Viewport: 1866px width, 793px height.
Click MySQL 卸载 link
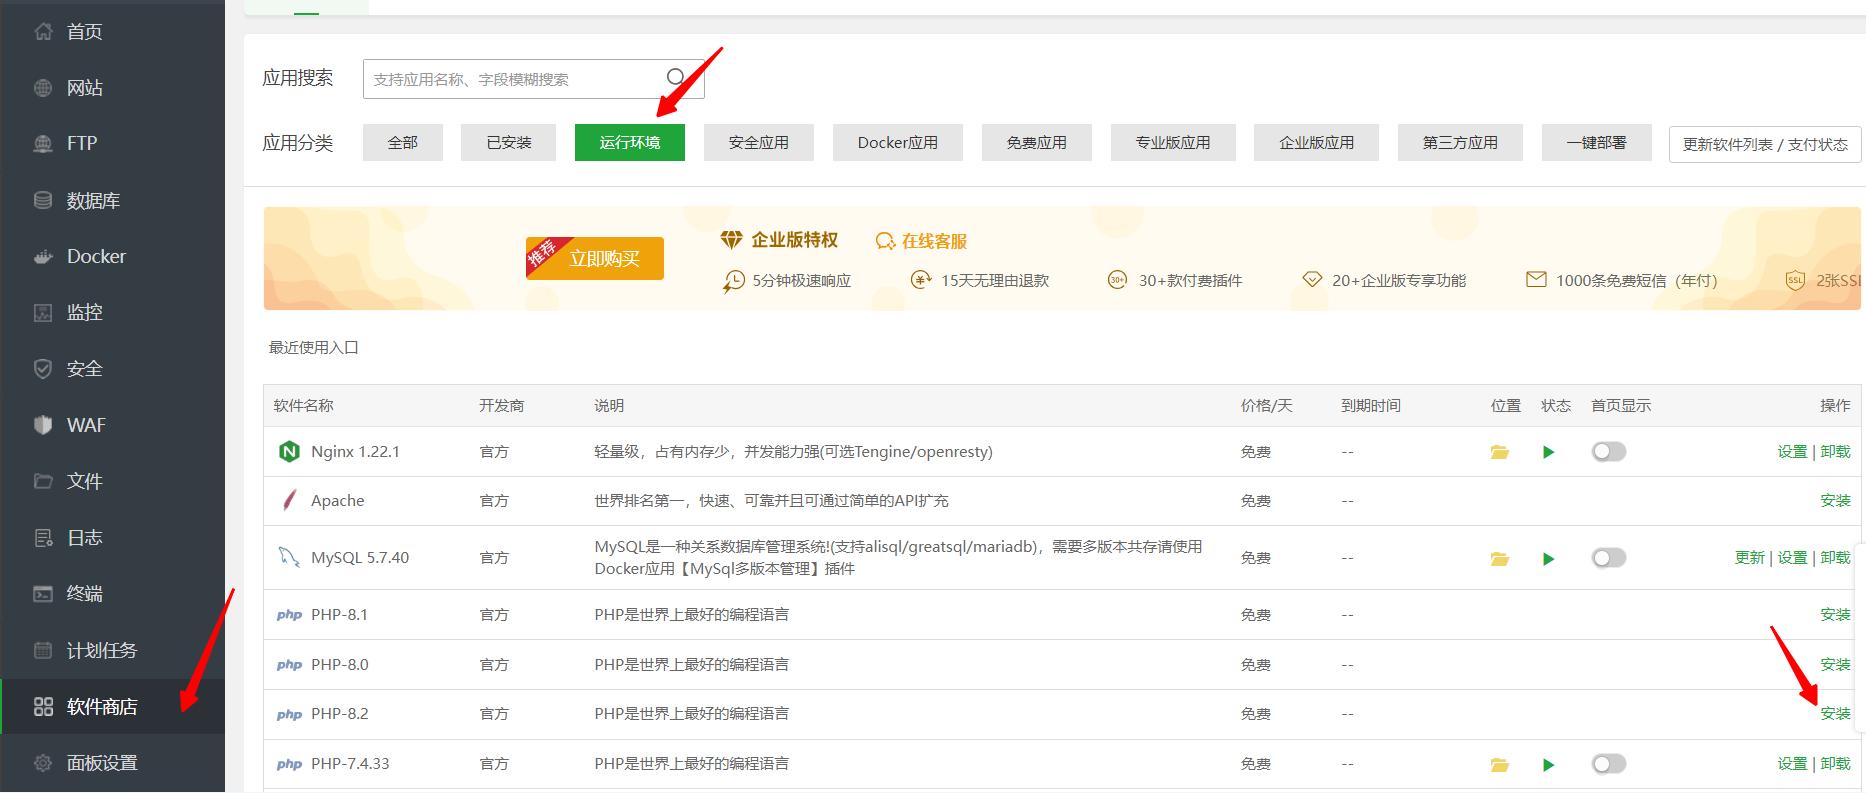(x=1835, y=558)
